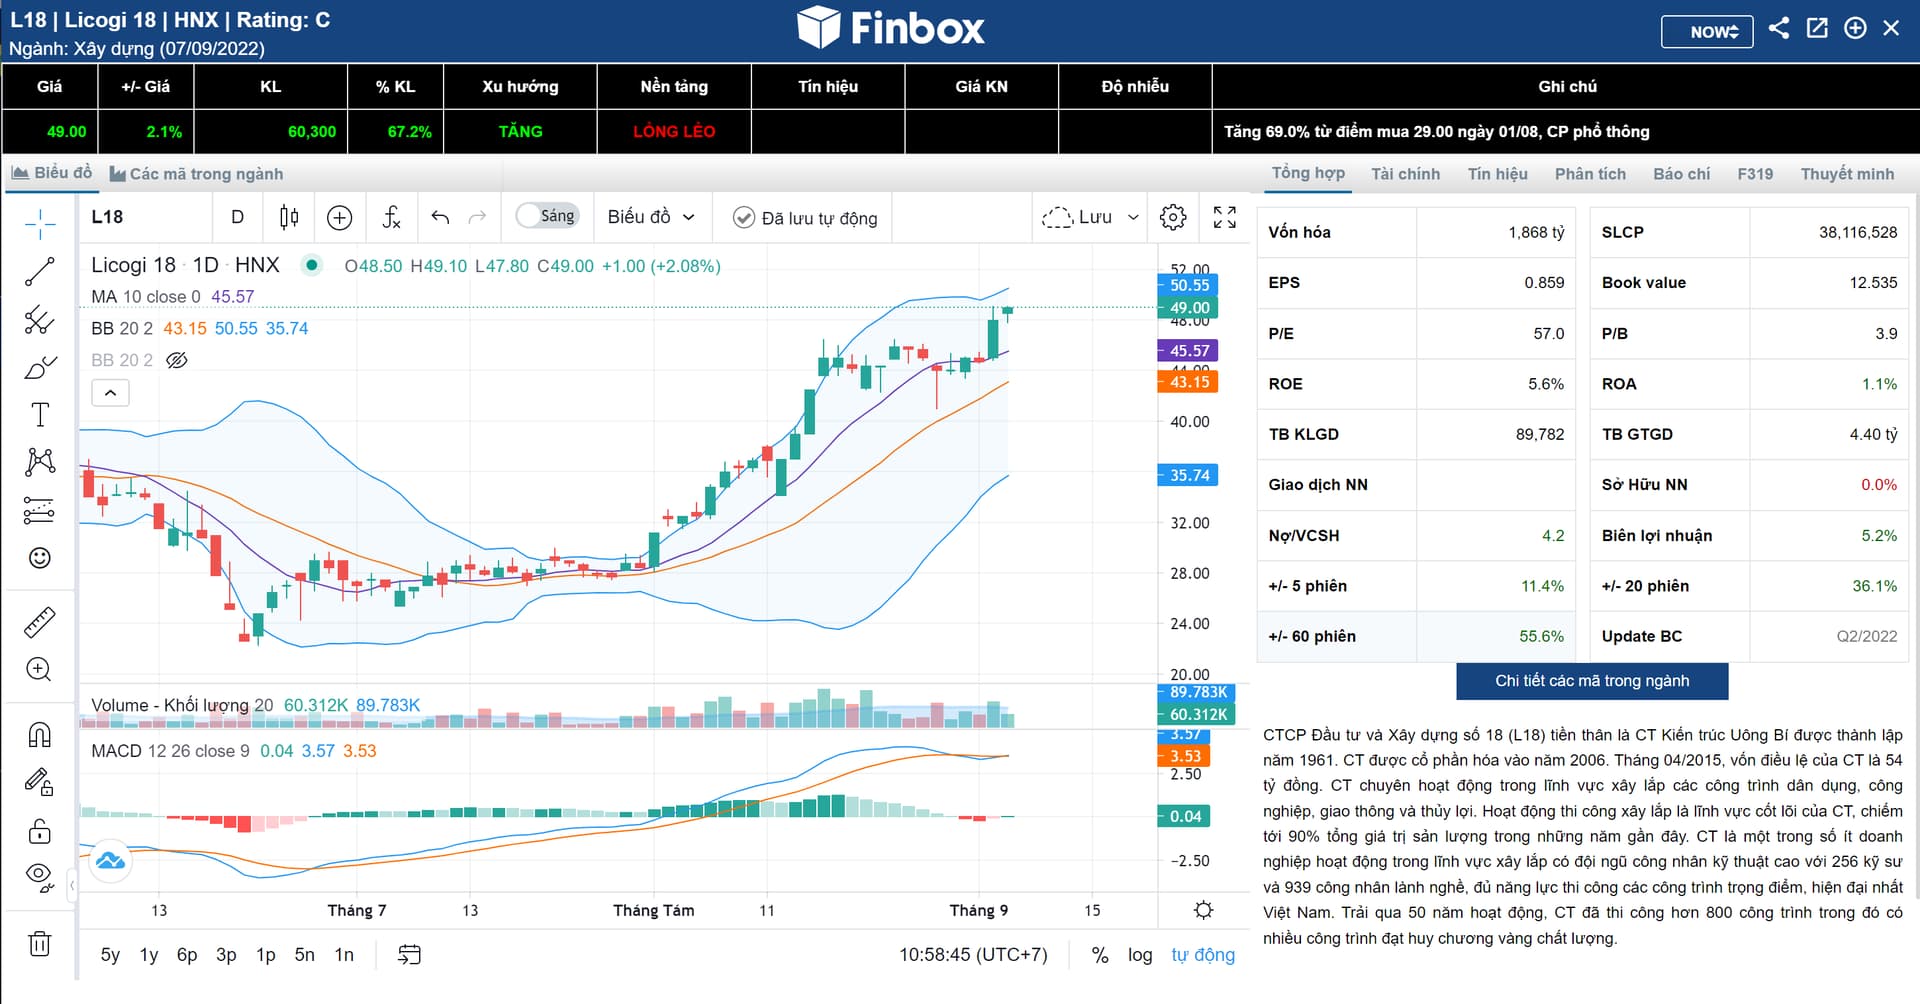Activate the zoom in tool
1920x1004 pixels.
tap(40, 670)
